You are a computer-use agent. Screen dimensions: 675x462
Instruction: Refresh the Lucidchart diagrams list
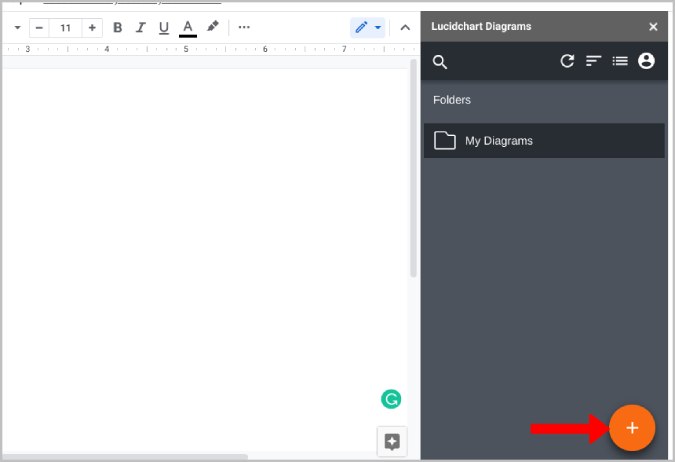tap(567, 61)
